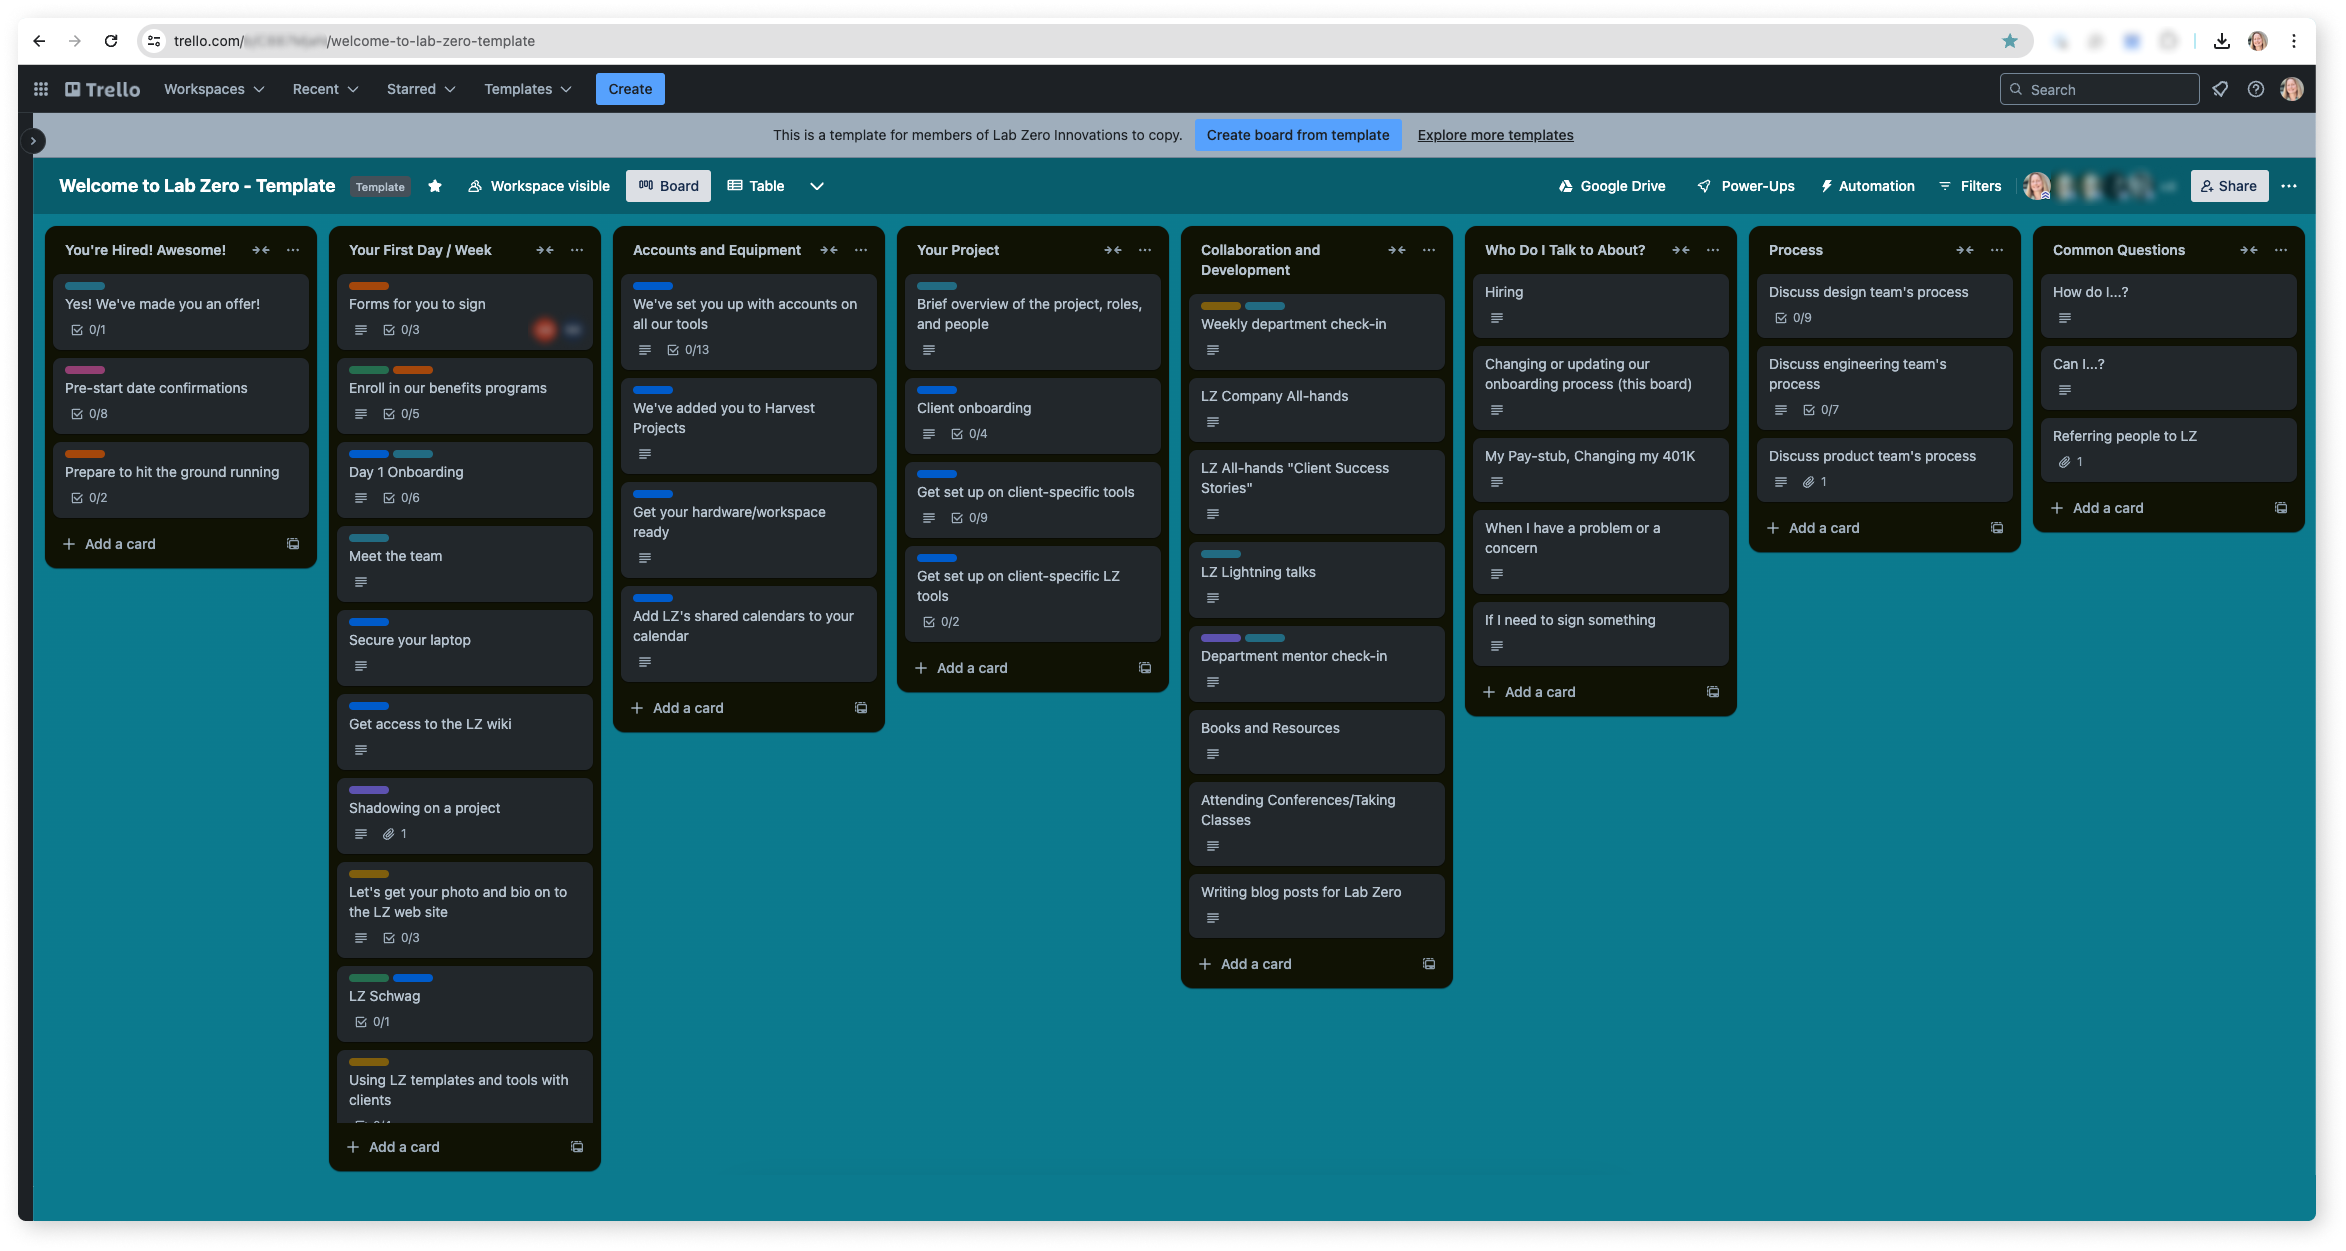Screen dimensions: 2346x1251
Task: Open checklist badge on Forms for you to sign
Action: click(x=401, y=330)
